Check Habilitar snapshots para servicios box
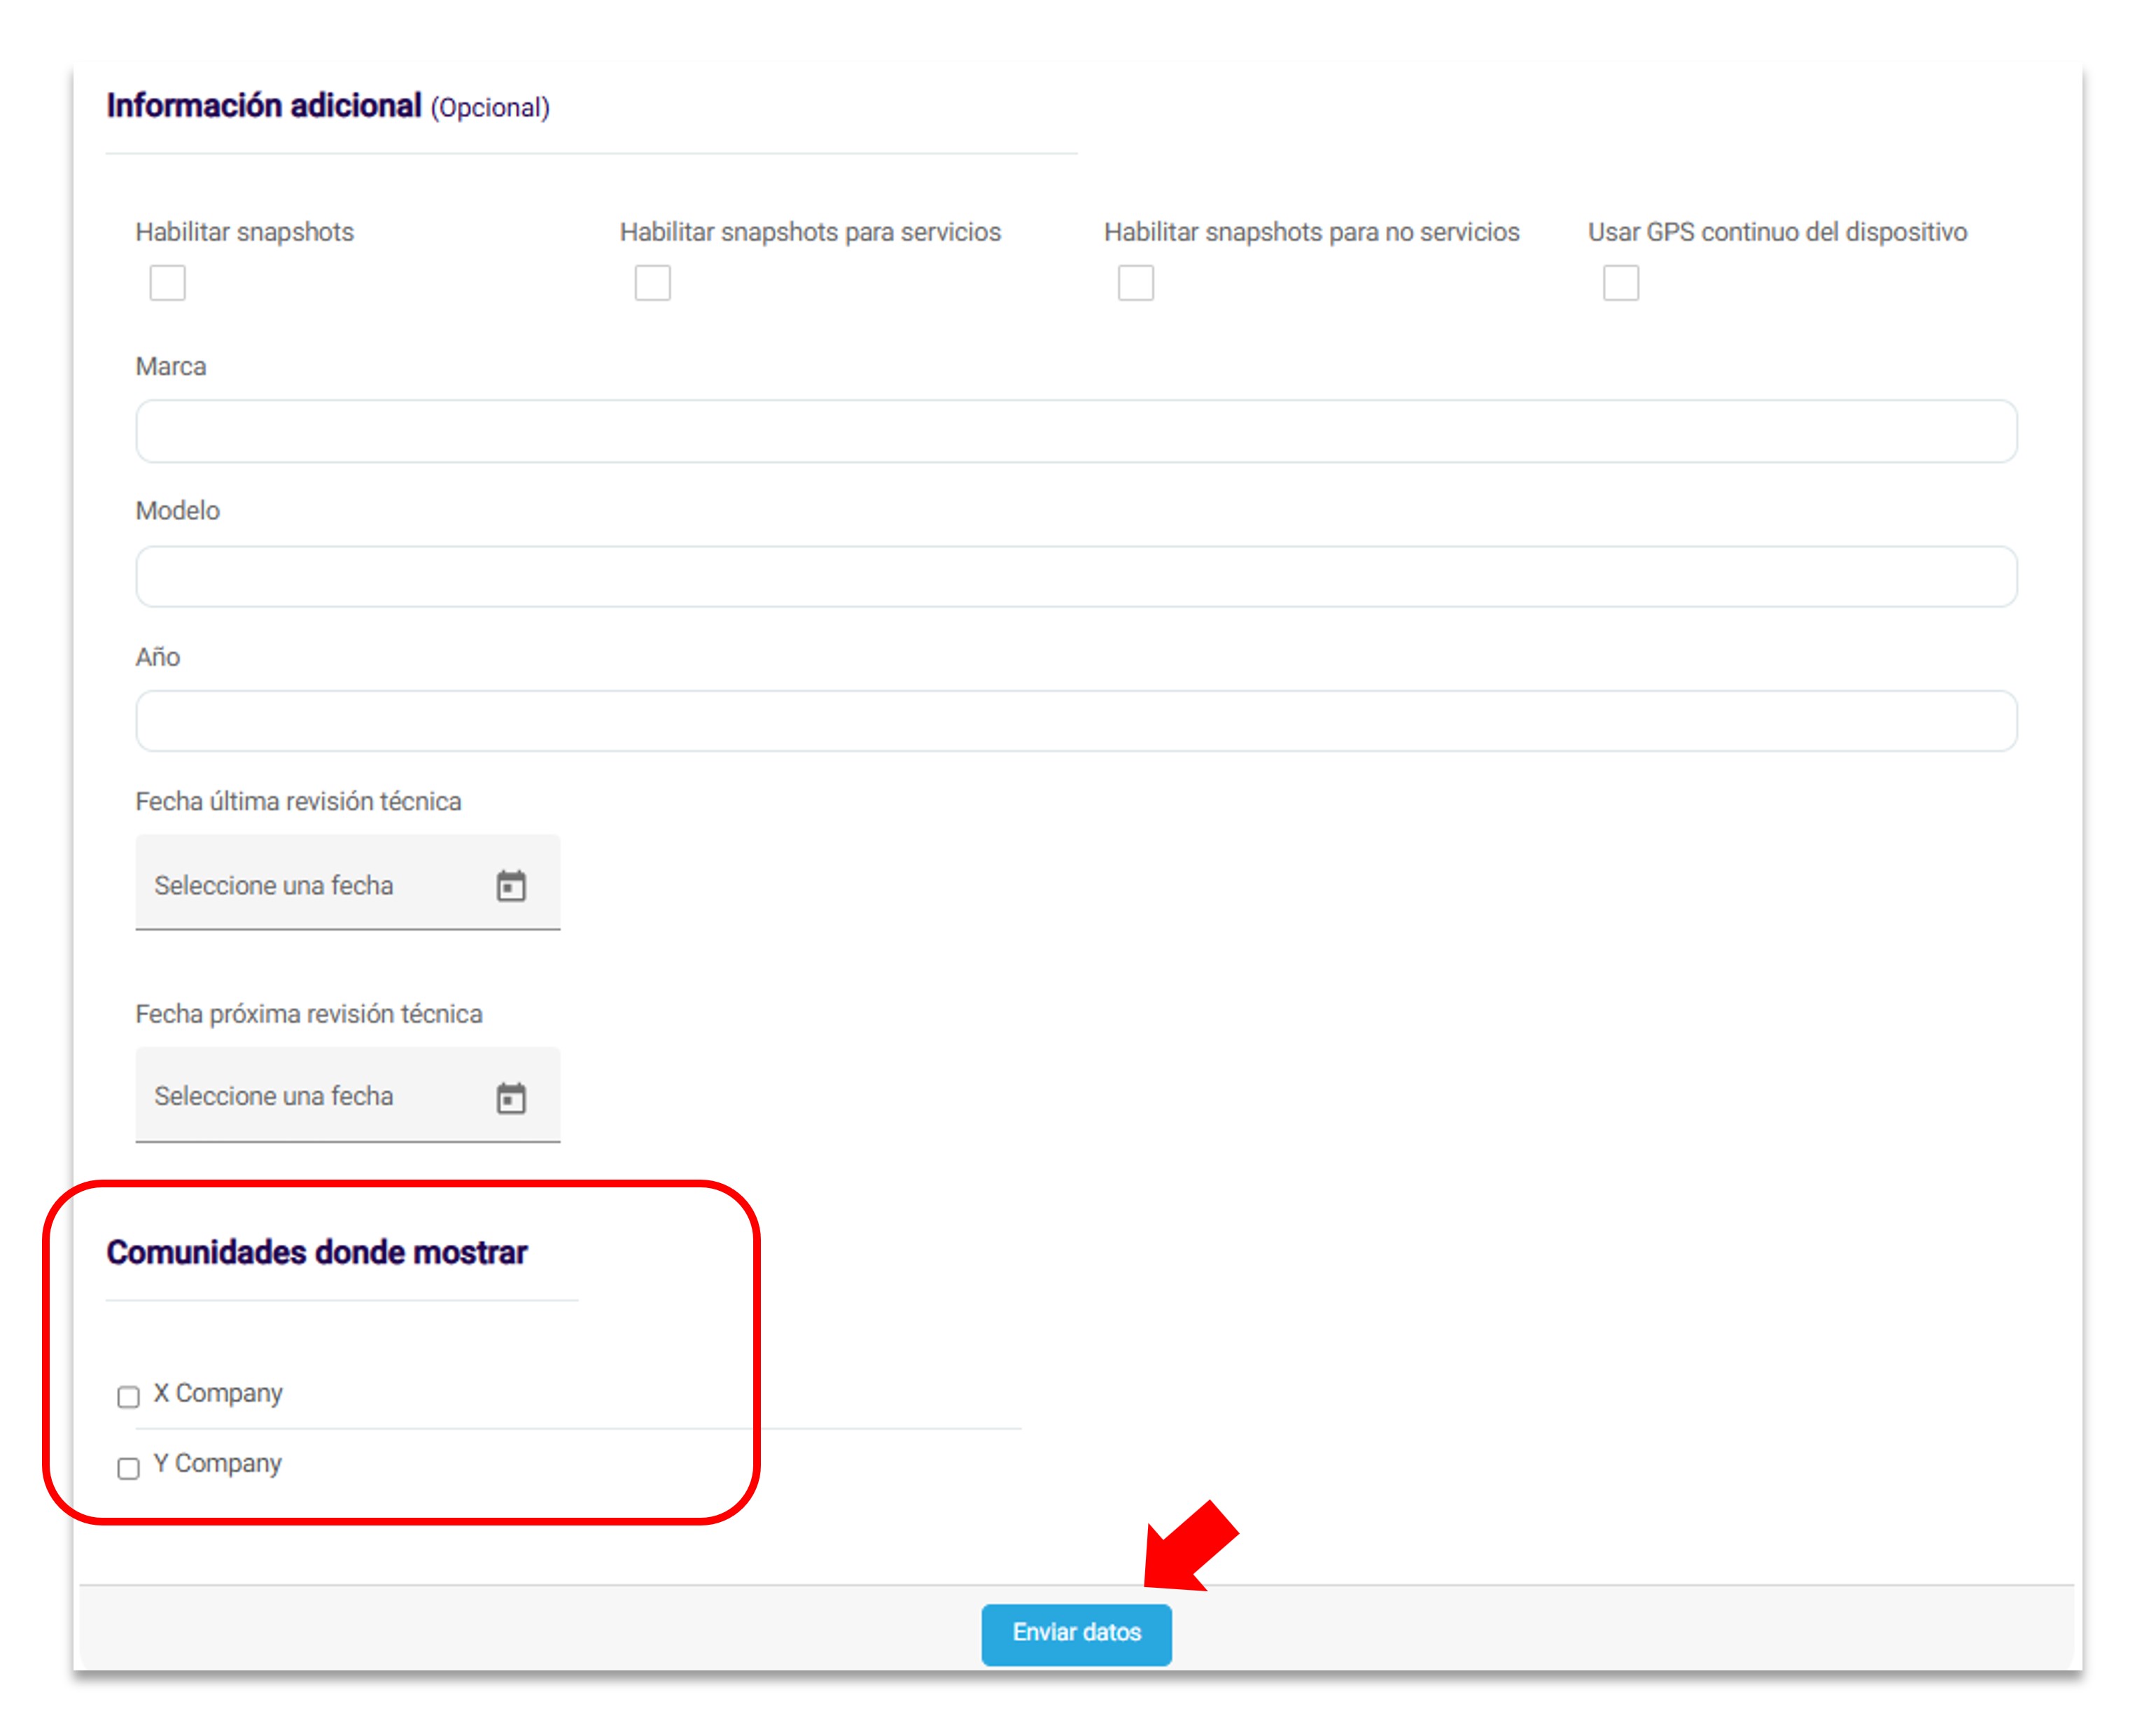This screenshot has width=2156, height=1711. 652,283
